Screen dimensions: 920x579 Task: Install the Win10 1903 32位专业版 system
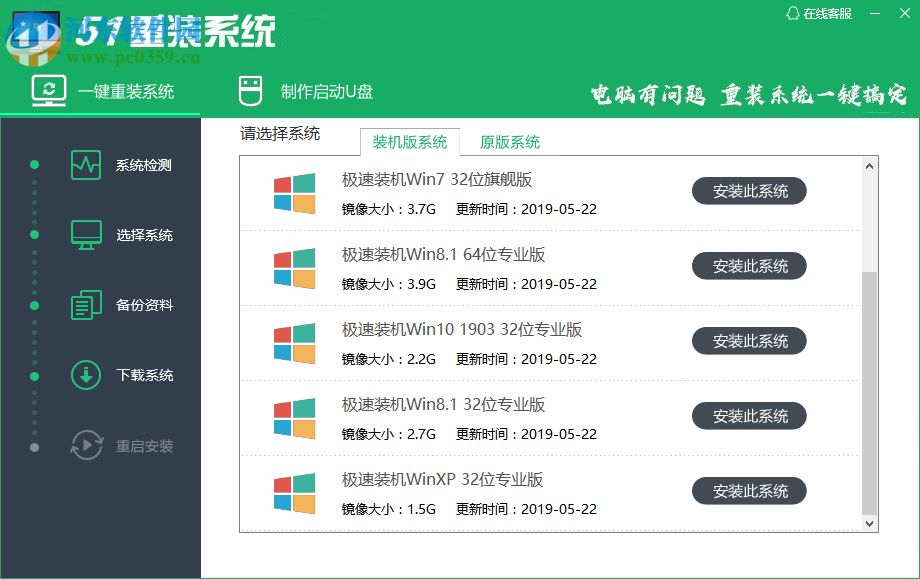point(749,341)
